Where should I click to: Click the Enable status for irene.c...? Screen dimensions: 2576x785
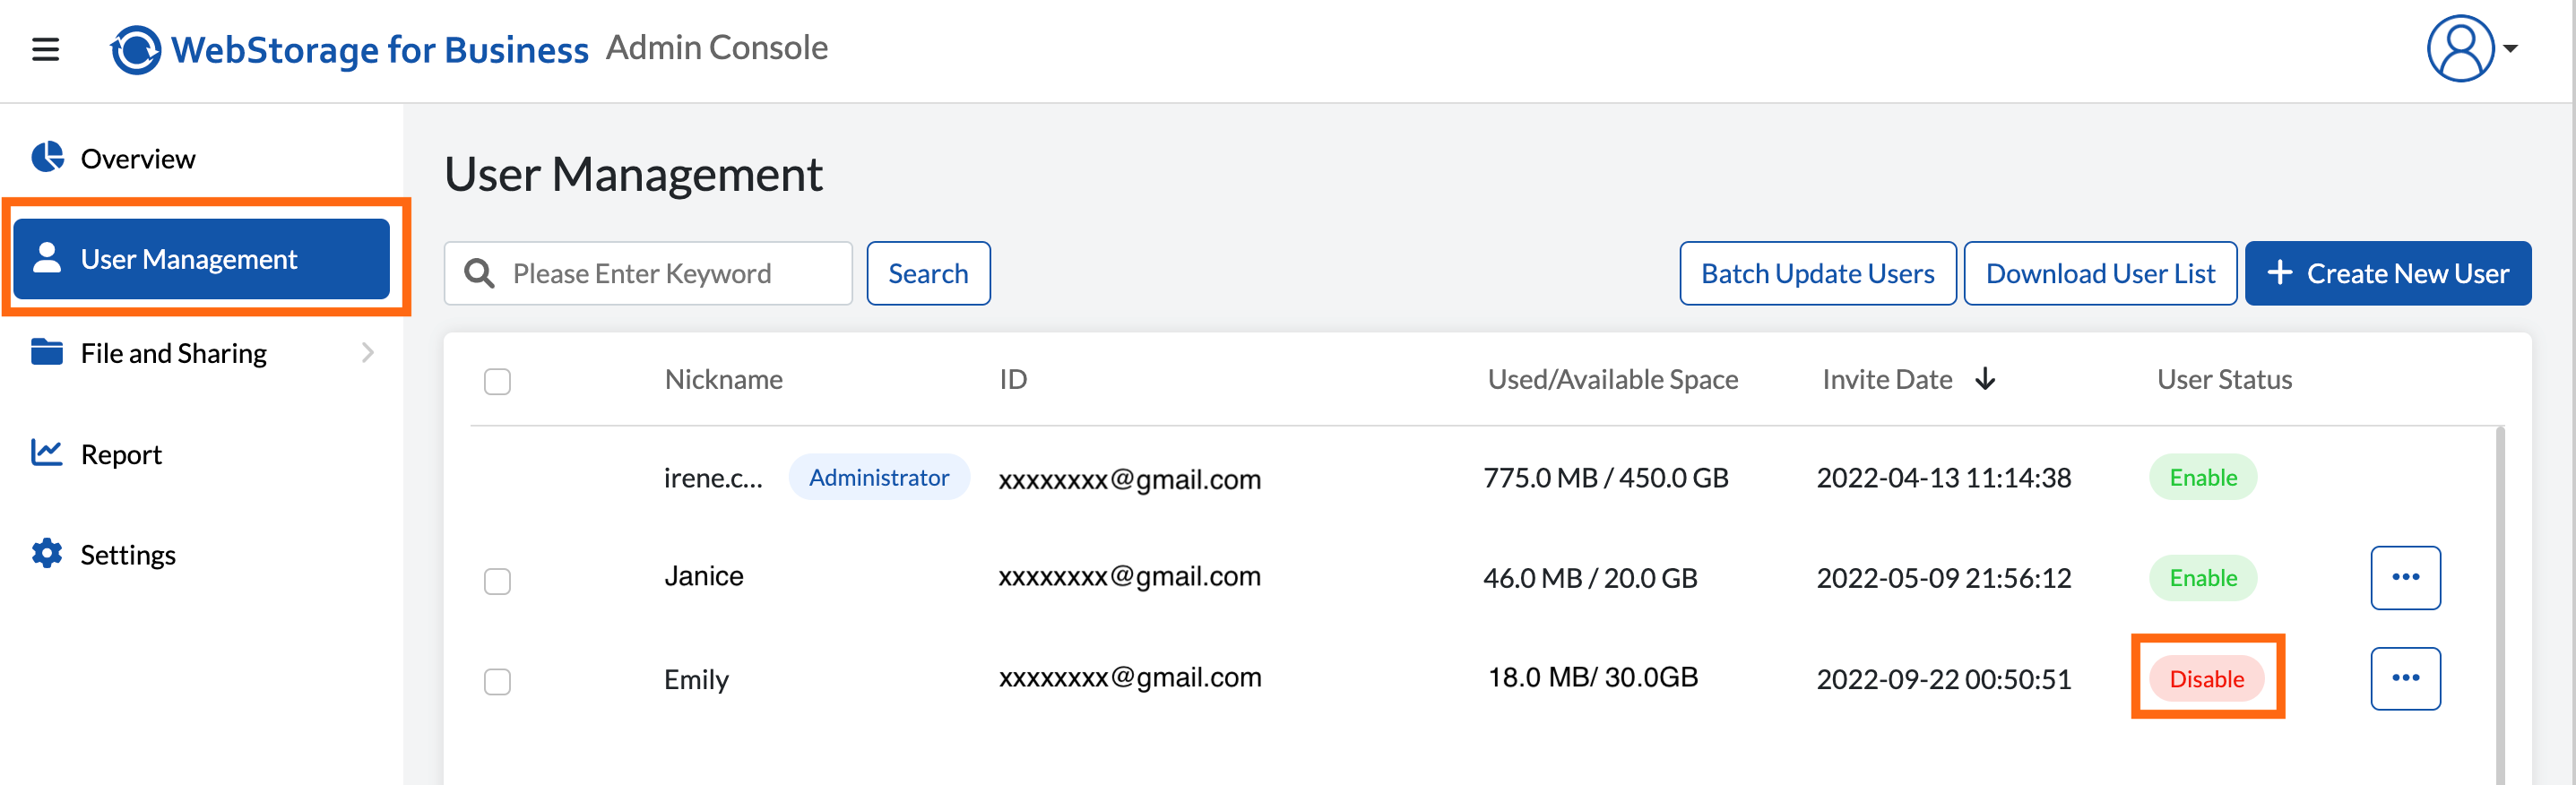click(2203, 477)
